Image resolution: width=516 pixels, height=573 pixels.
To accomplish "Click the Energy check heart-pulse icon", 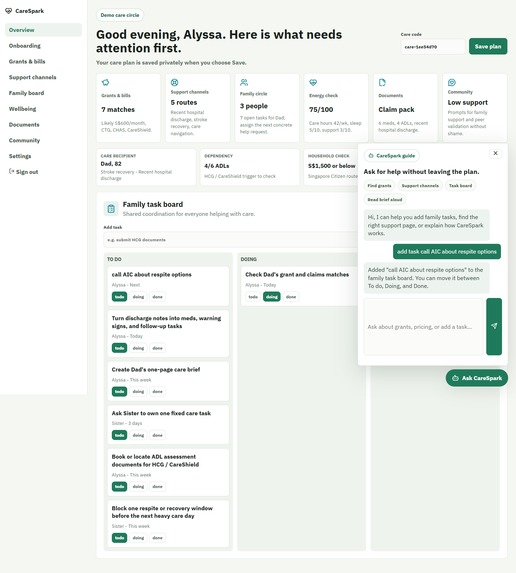I will click(x=313, y=82).
